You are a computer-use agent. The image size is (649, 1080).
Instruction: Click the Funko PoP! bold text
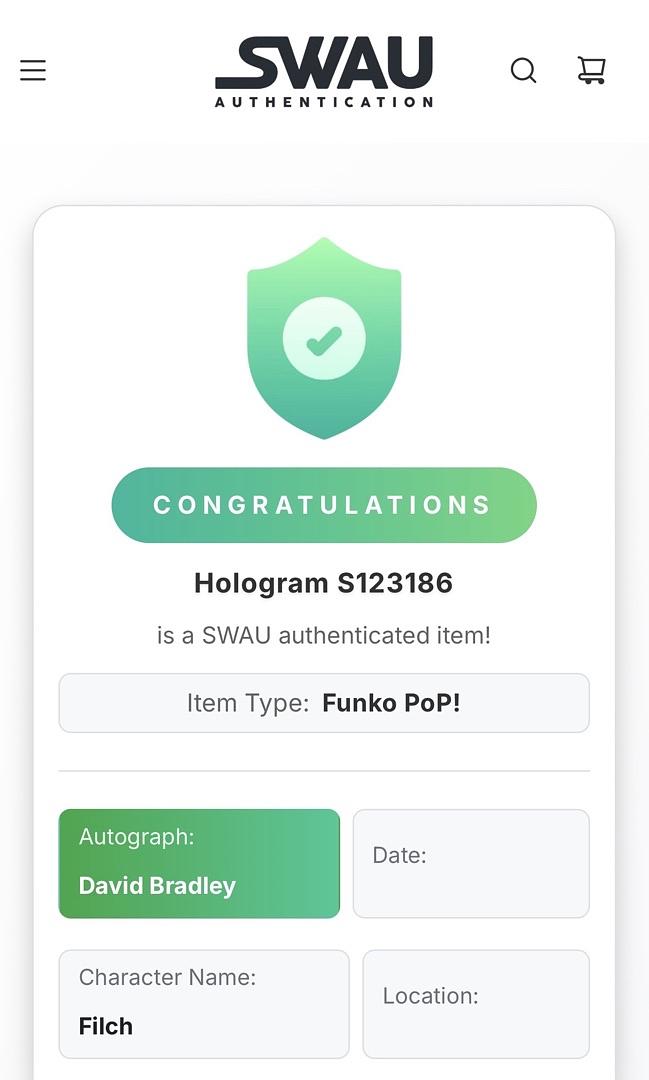[x=391, y=703]
